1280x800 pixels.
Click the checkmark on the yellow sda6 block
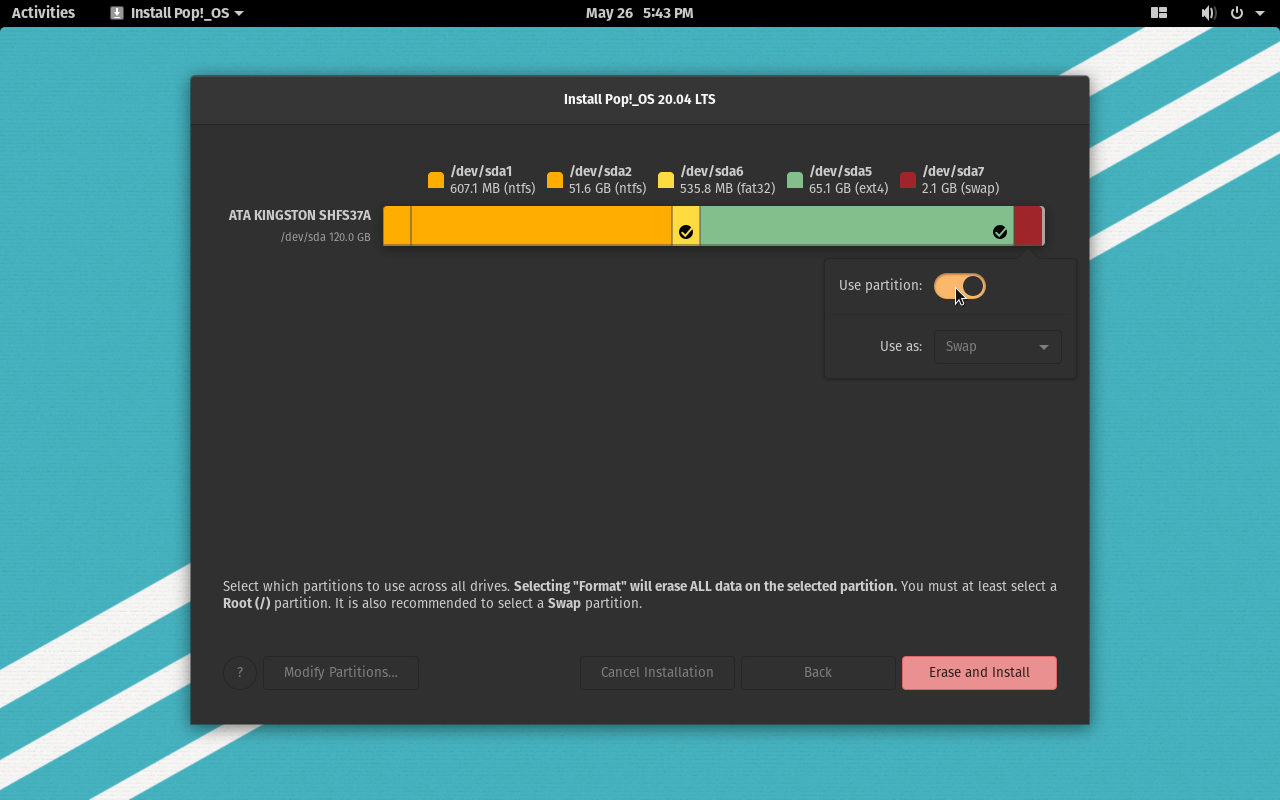coord(686,232)
